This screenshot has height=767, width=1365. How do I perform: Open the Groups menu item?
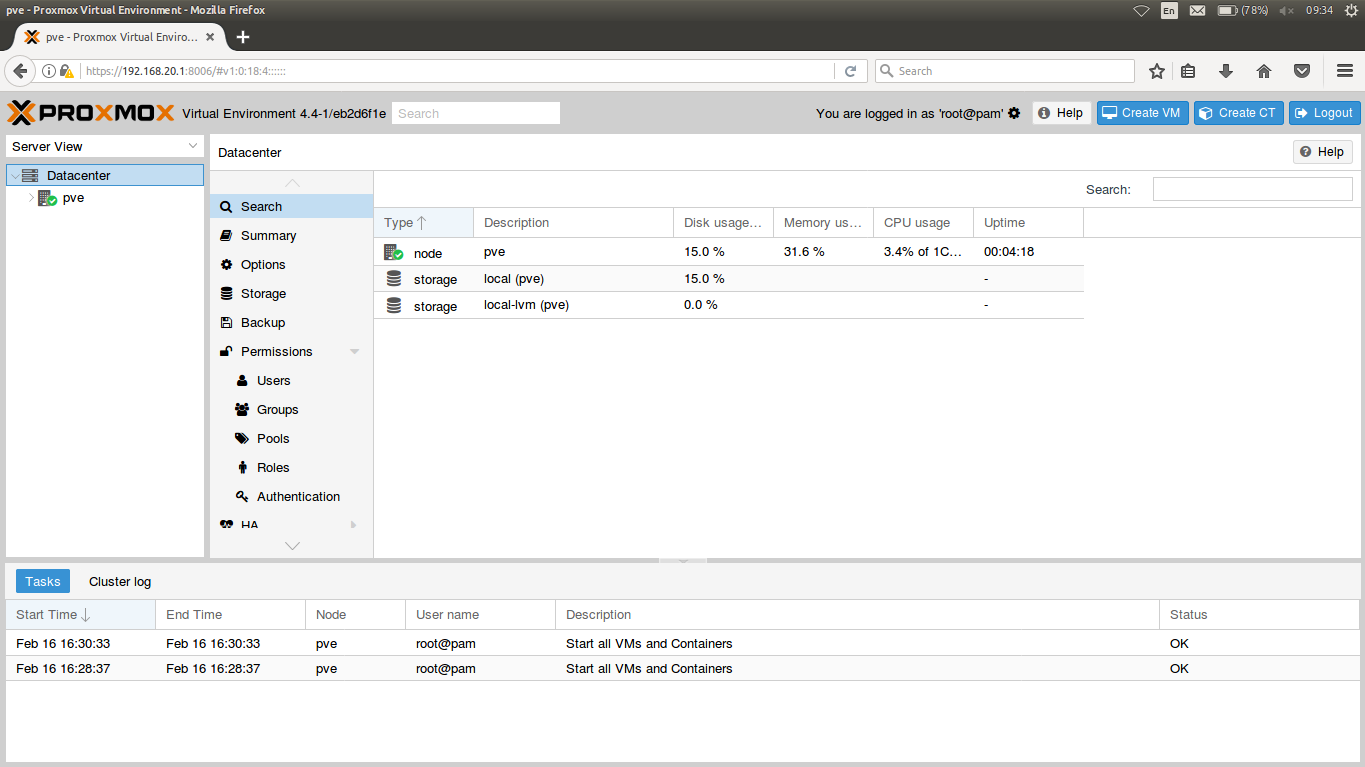click(291, 409)
